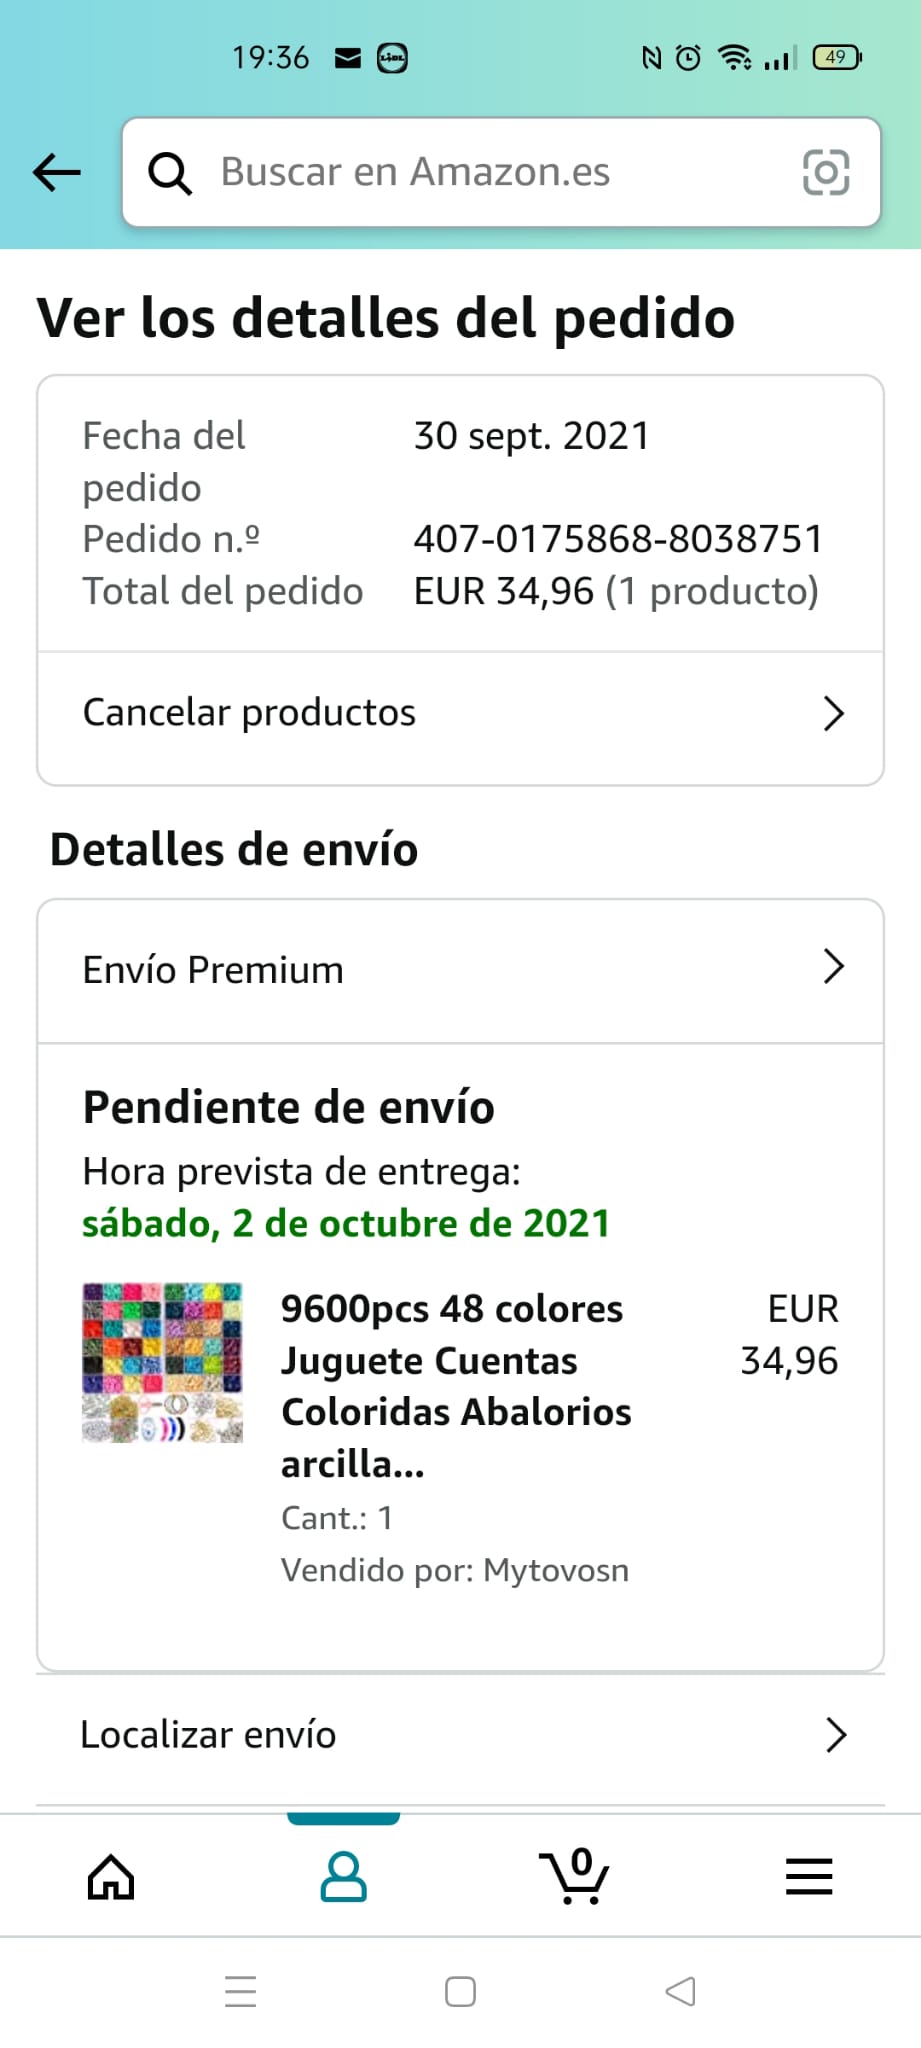Tap Android back navigation triangle
Screen dimensions: 921x2048
coord(680,1991)
